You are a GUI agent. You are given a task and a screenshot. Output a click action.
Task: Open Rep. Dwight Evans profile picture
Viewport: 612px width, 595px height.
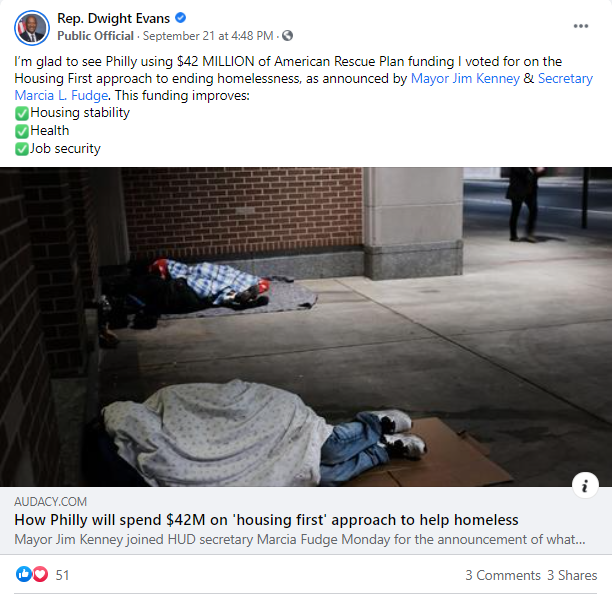pyautogui.click(x=32, y=28)
